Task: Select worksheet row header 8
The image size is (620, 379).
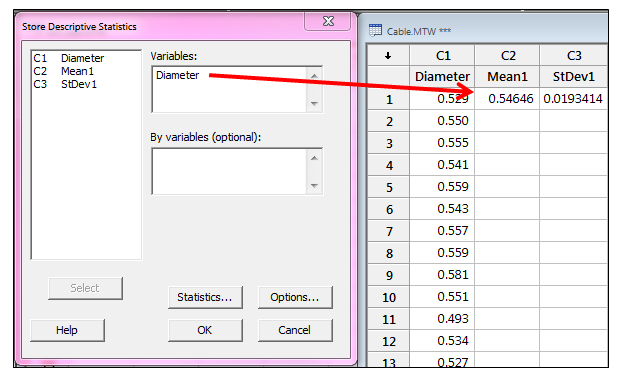Action: point(389,253)
